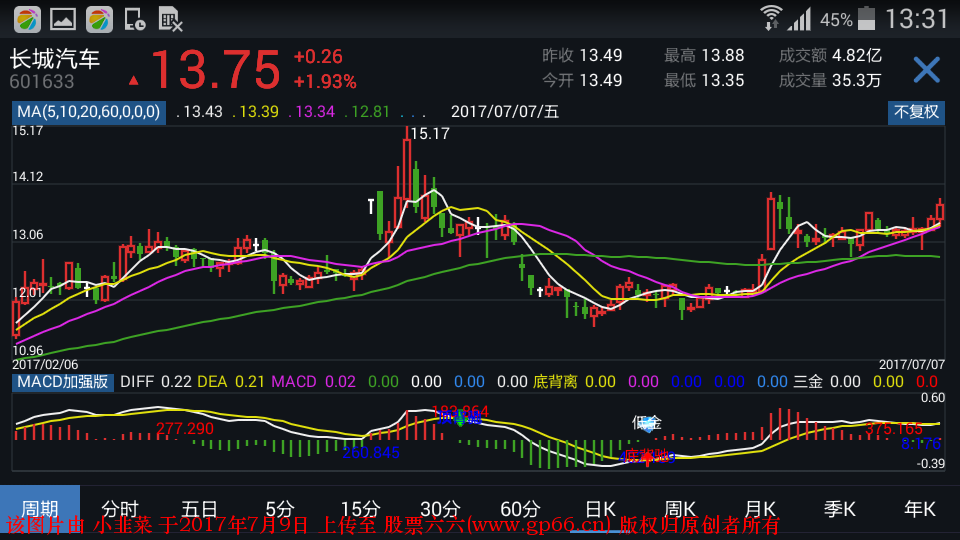This screenshot has width=960, height=540.
Task: Tap the battery icon in status bar
Action: tap(866, 18)
